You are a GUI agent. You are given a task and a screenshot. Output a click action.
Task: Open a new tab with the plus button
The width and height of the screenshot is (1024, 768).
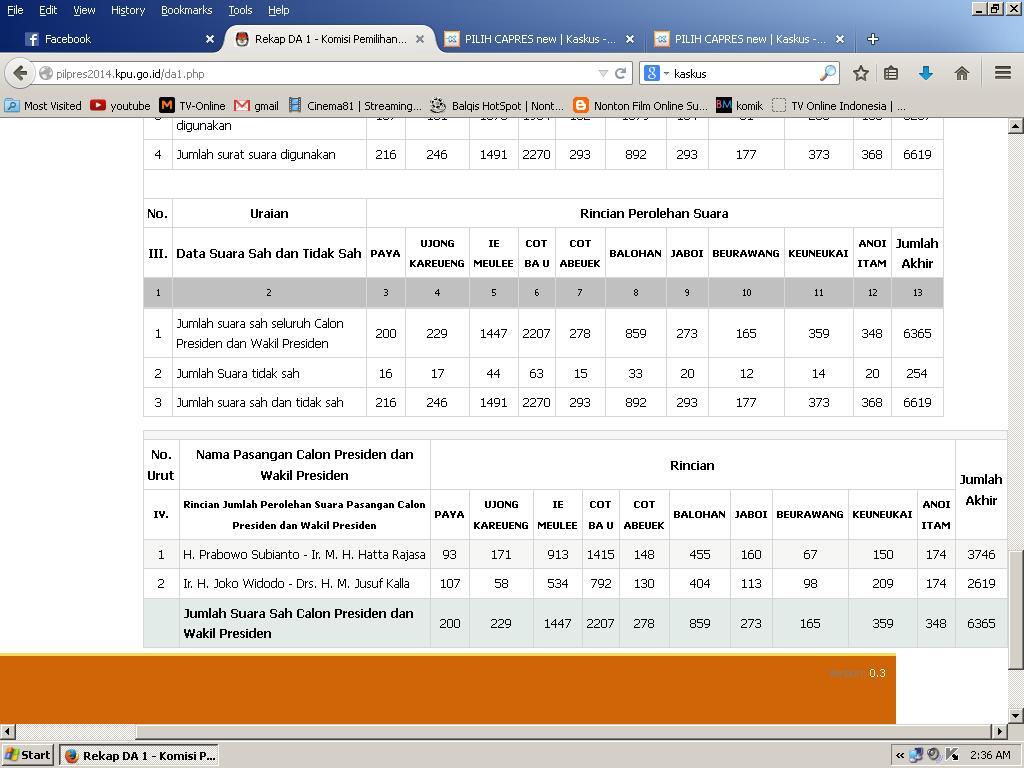[x=872, y=39]
